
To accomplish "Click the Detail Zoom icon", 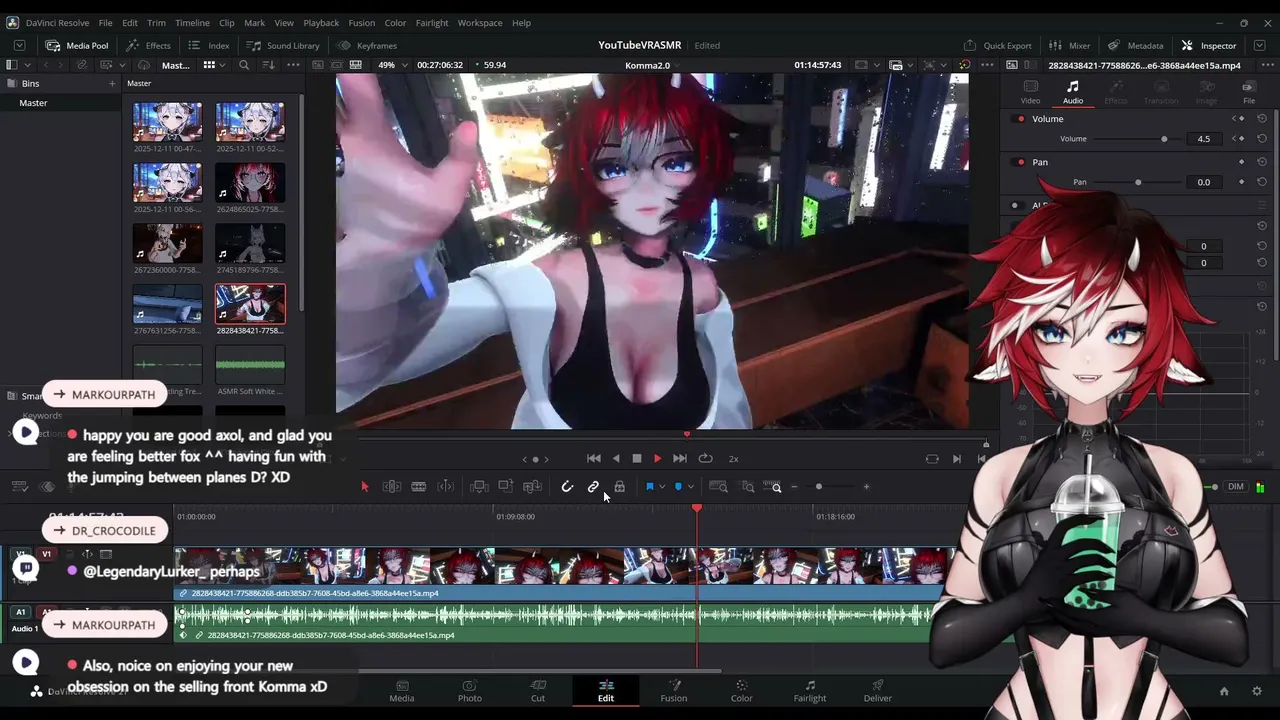I will [x=748, y=487].
